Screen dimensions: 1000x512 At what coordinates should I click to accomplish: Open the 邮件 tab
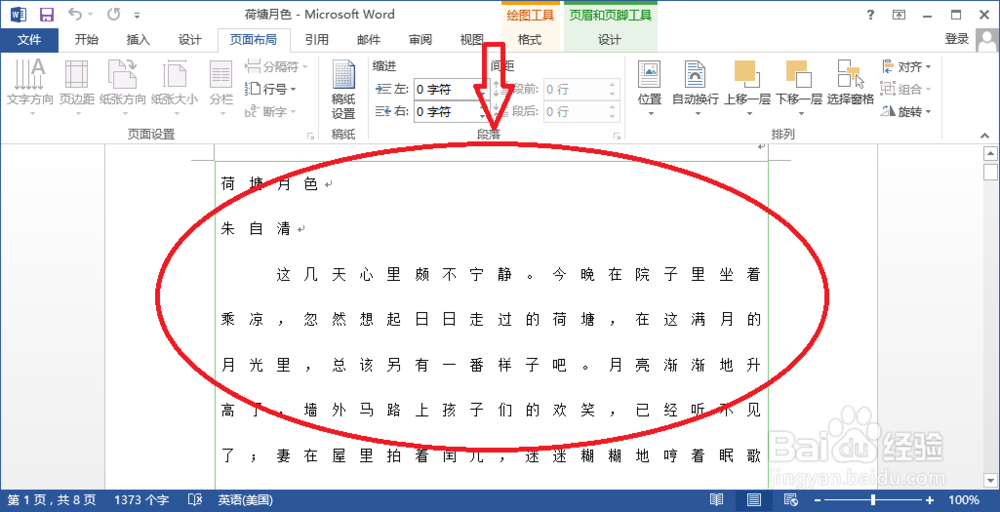[369, 40]
